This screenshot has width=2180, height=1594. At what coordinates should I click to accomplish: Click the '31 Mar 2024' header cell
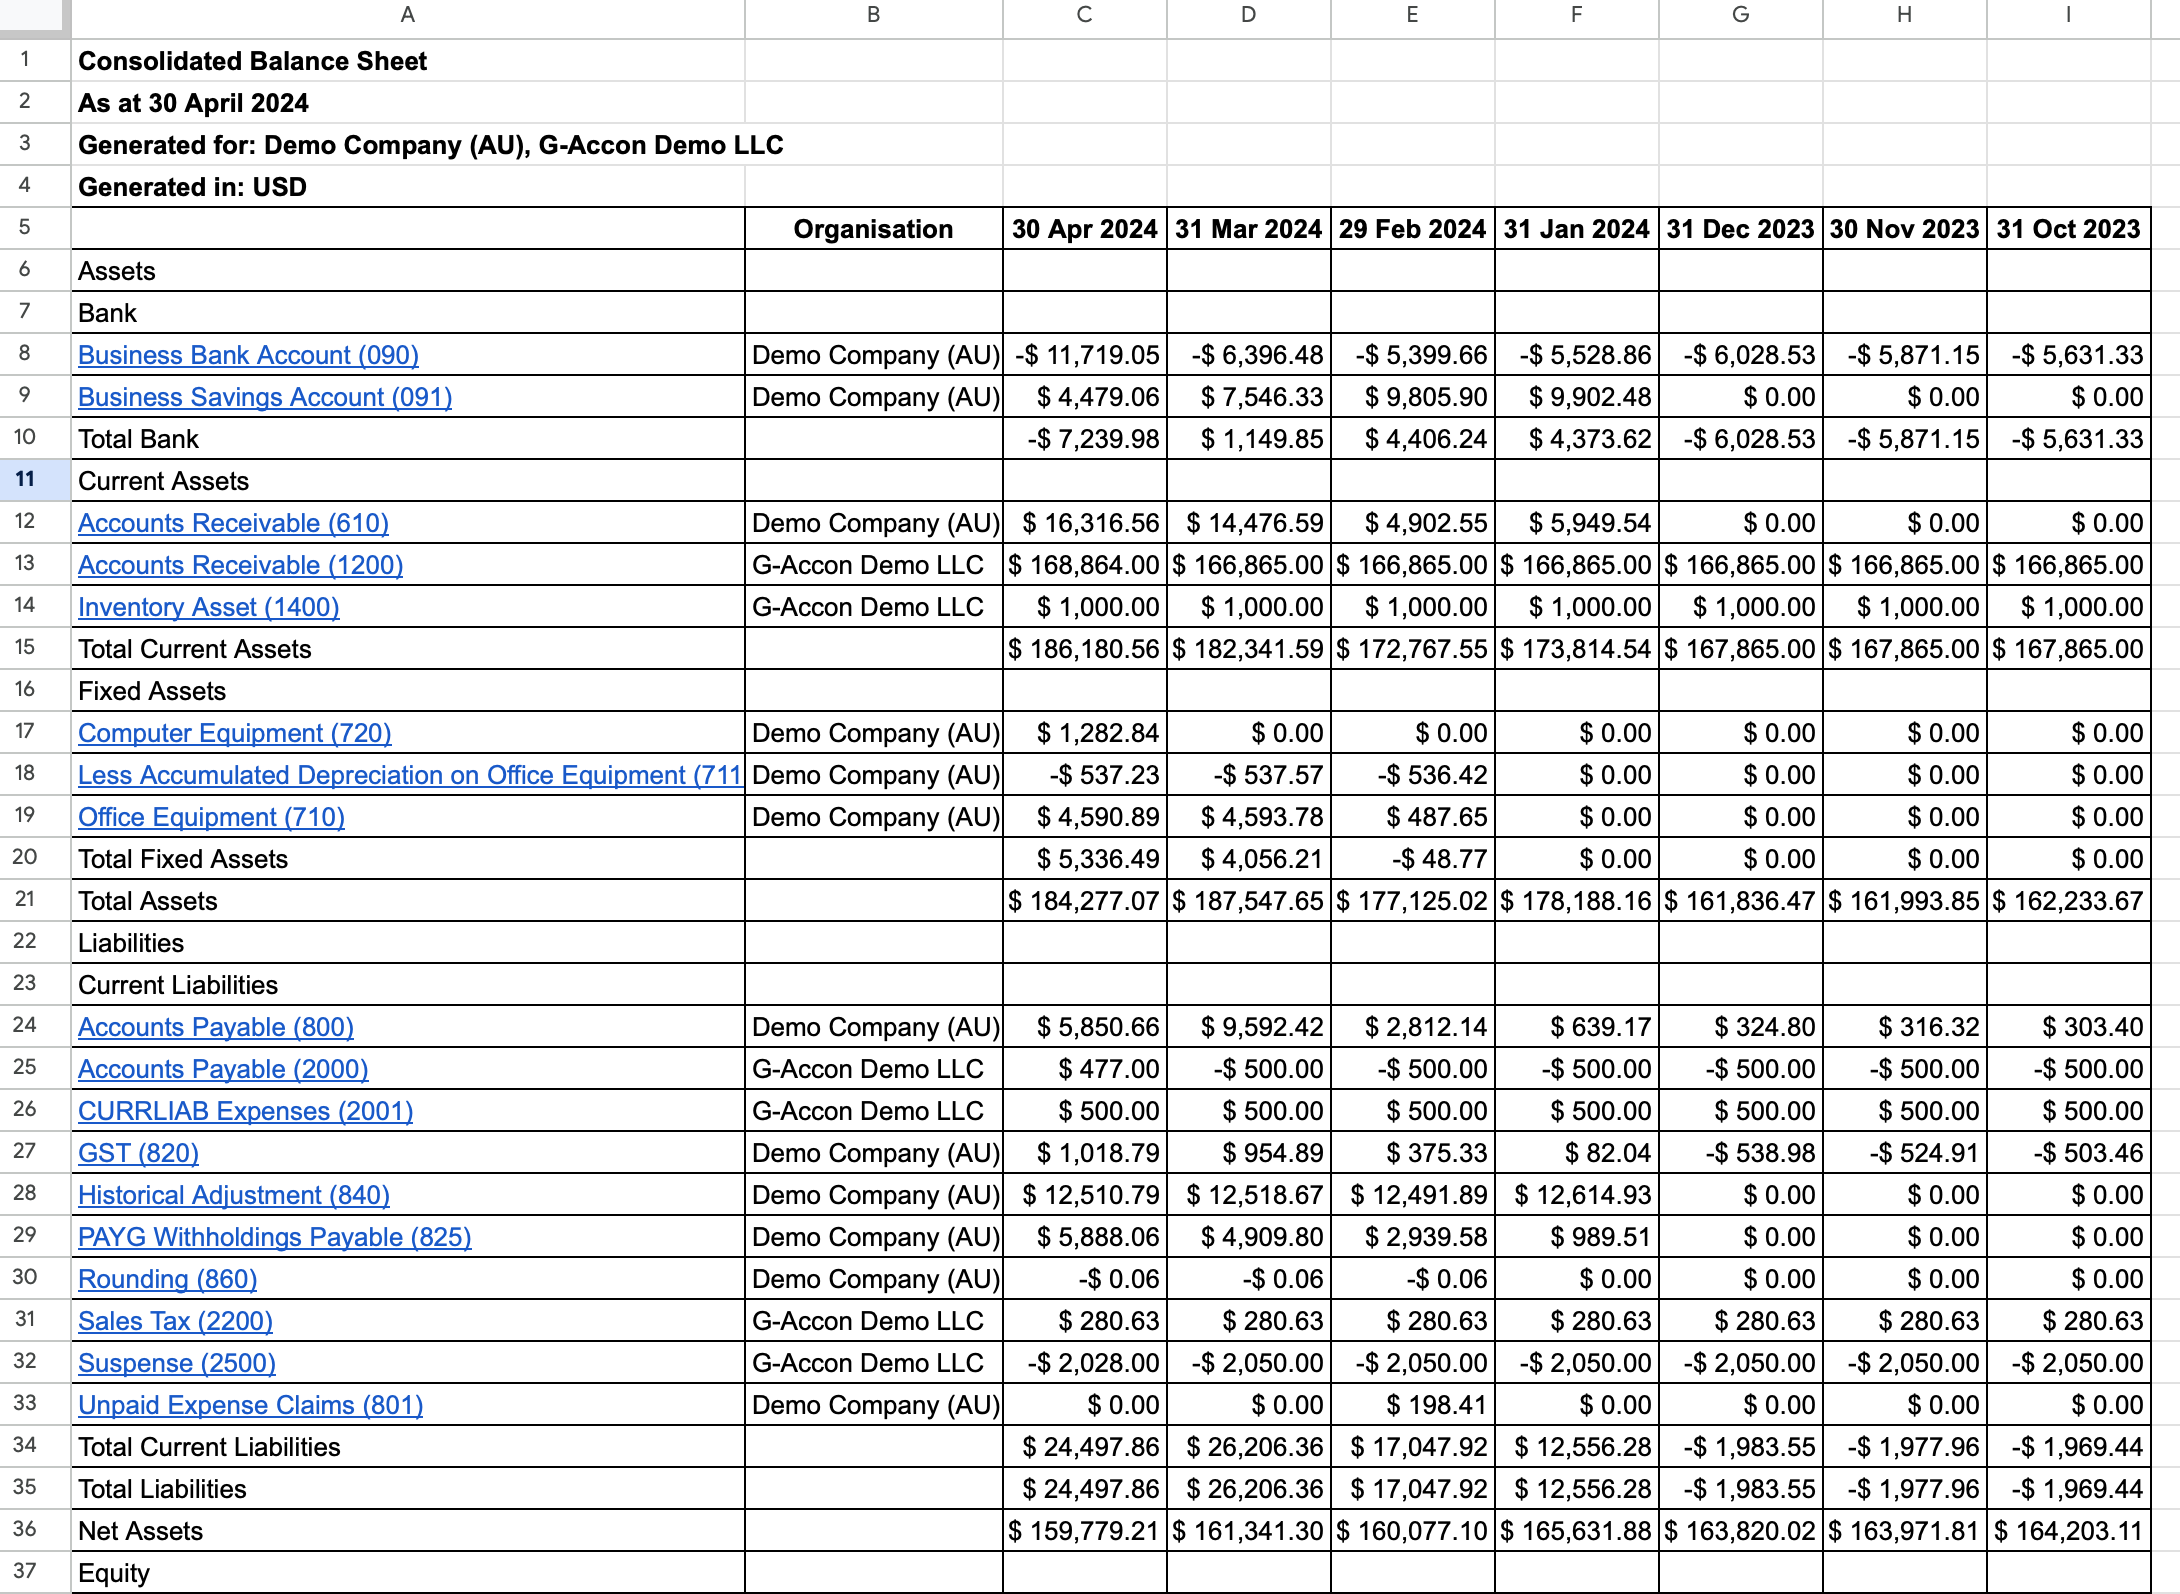point(1249,229)
